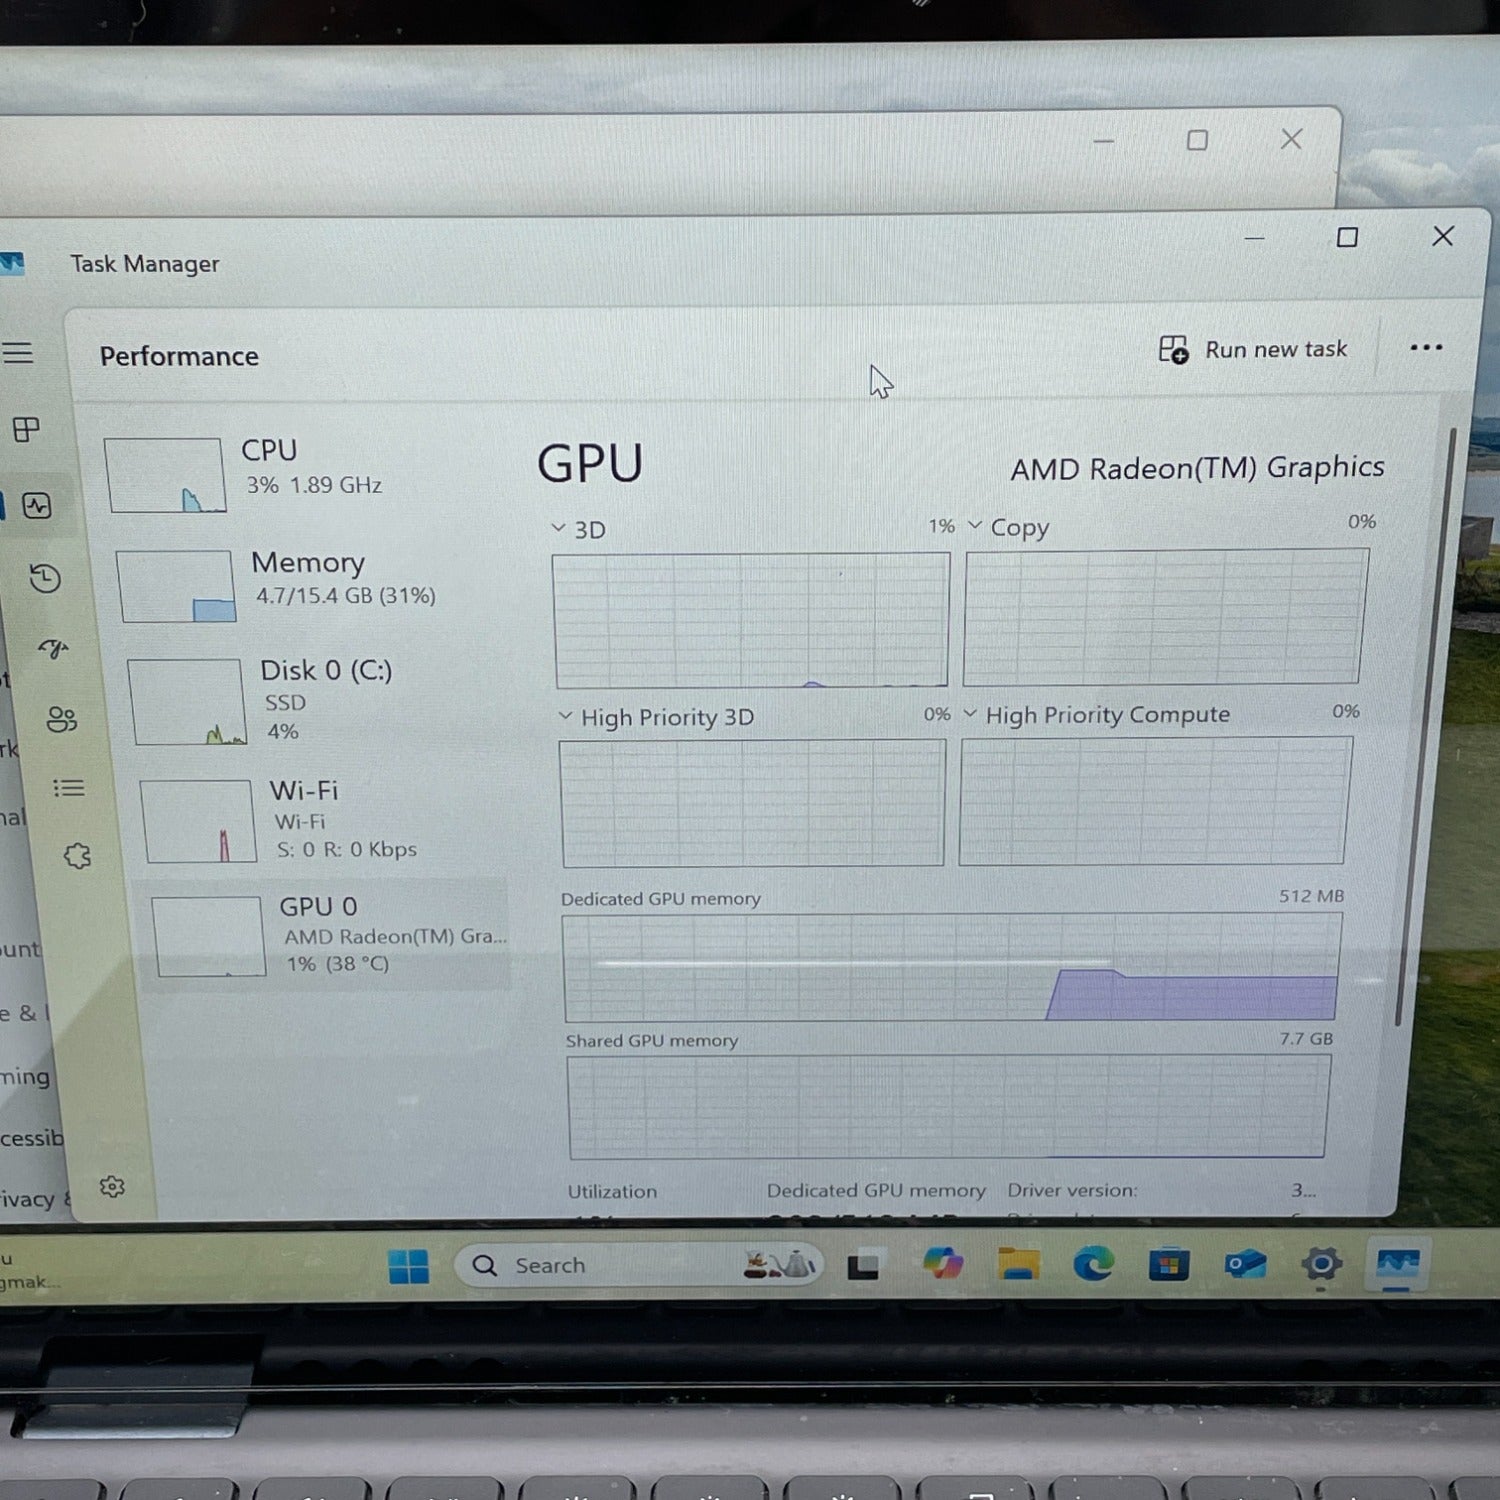Open the Details list sidebar icon

pos(68,788)
